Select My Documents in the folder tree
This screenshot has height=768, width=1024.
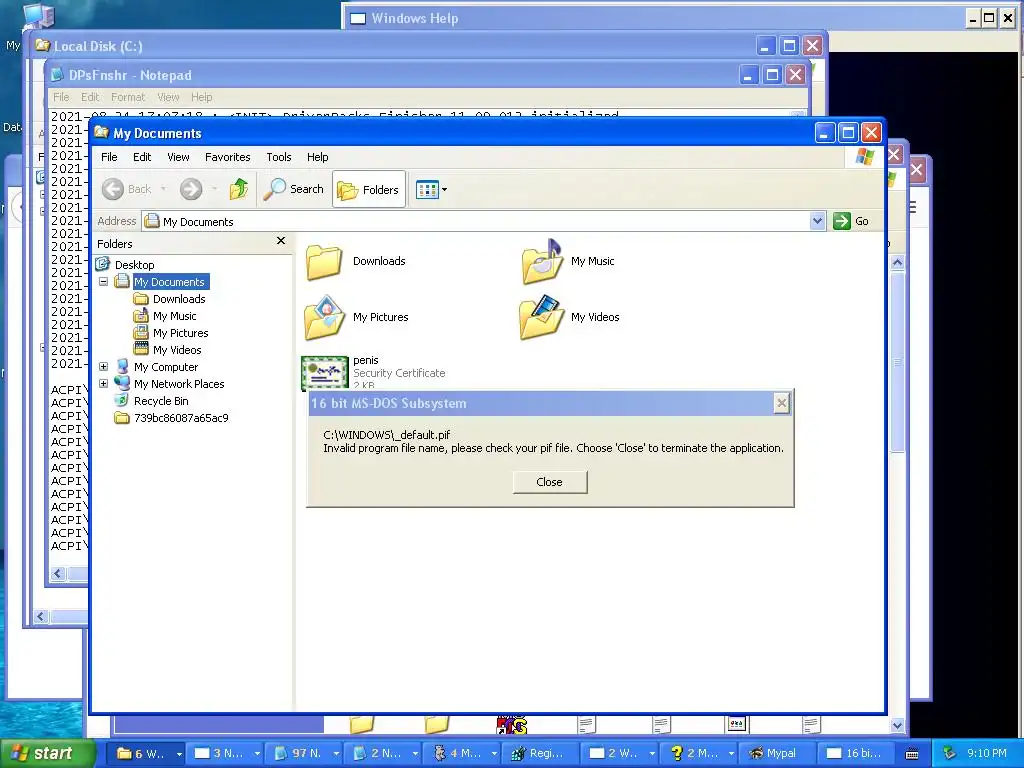169,282
